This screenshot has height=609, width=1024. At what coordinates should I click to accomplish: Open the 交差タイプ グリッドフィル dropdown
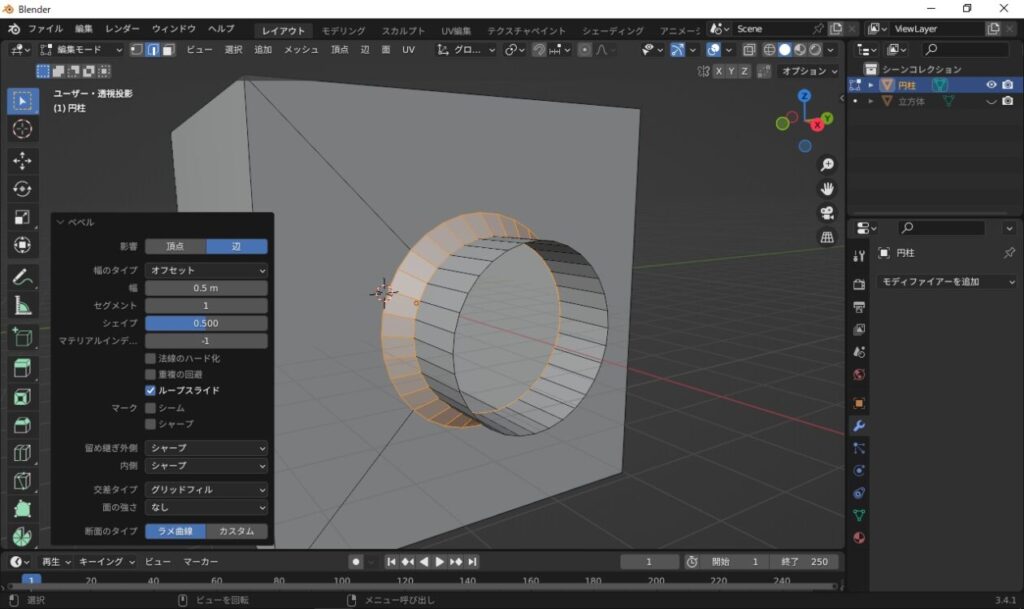tap(206, 490)
